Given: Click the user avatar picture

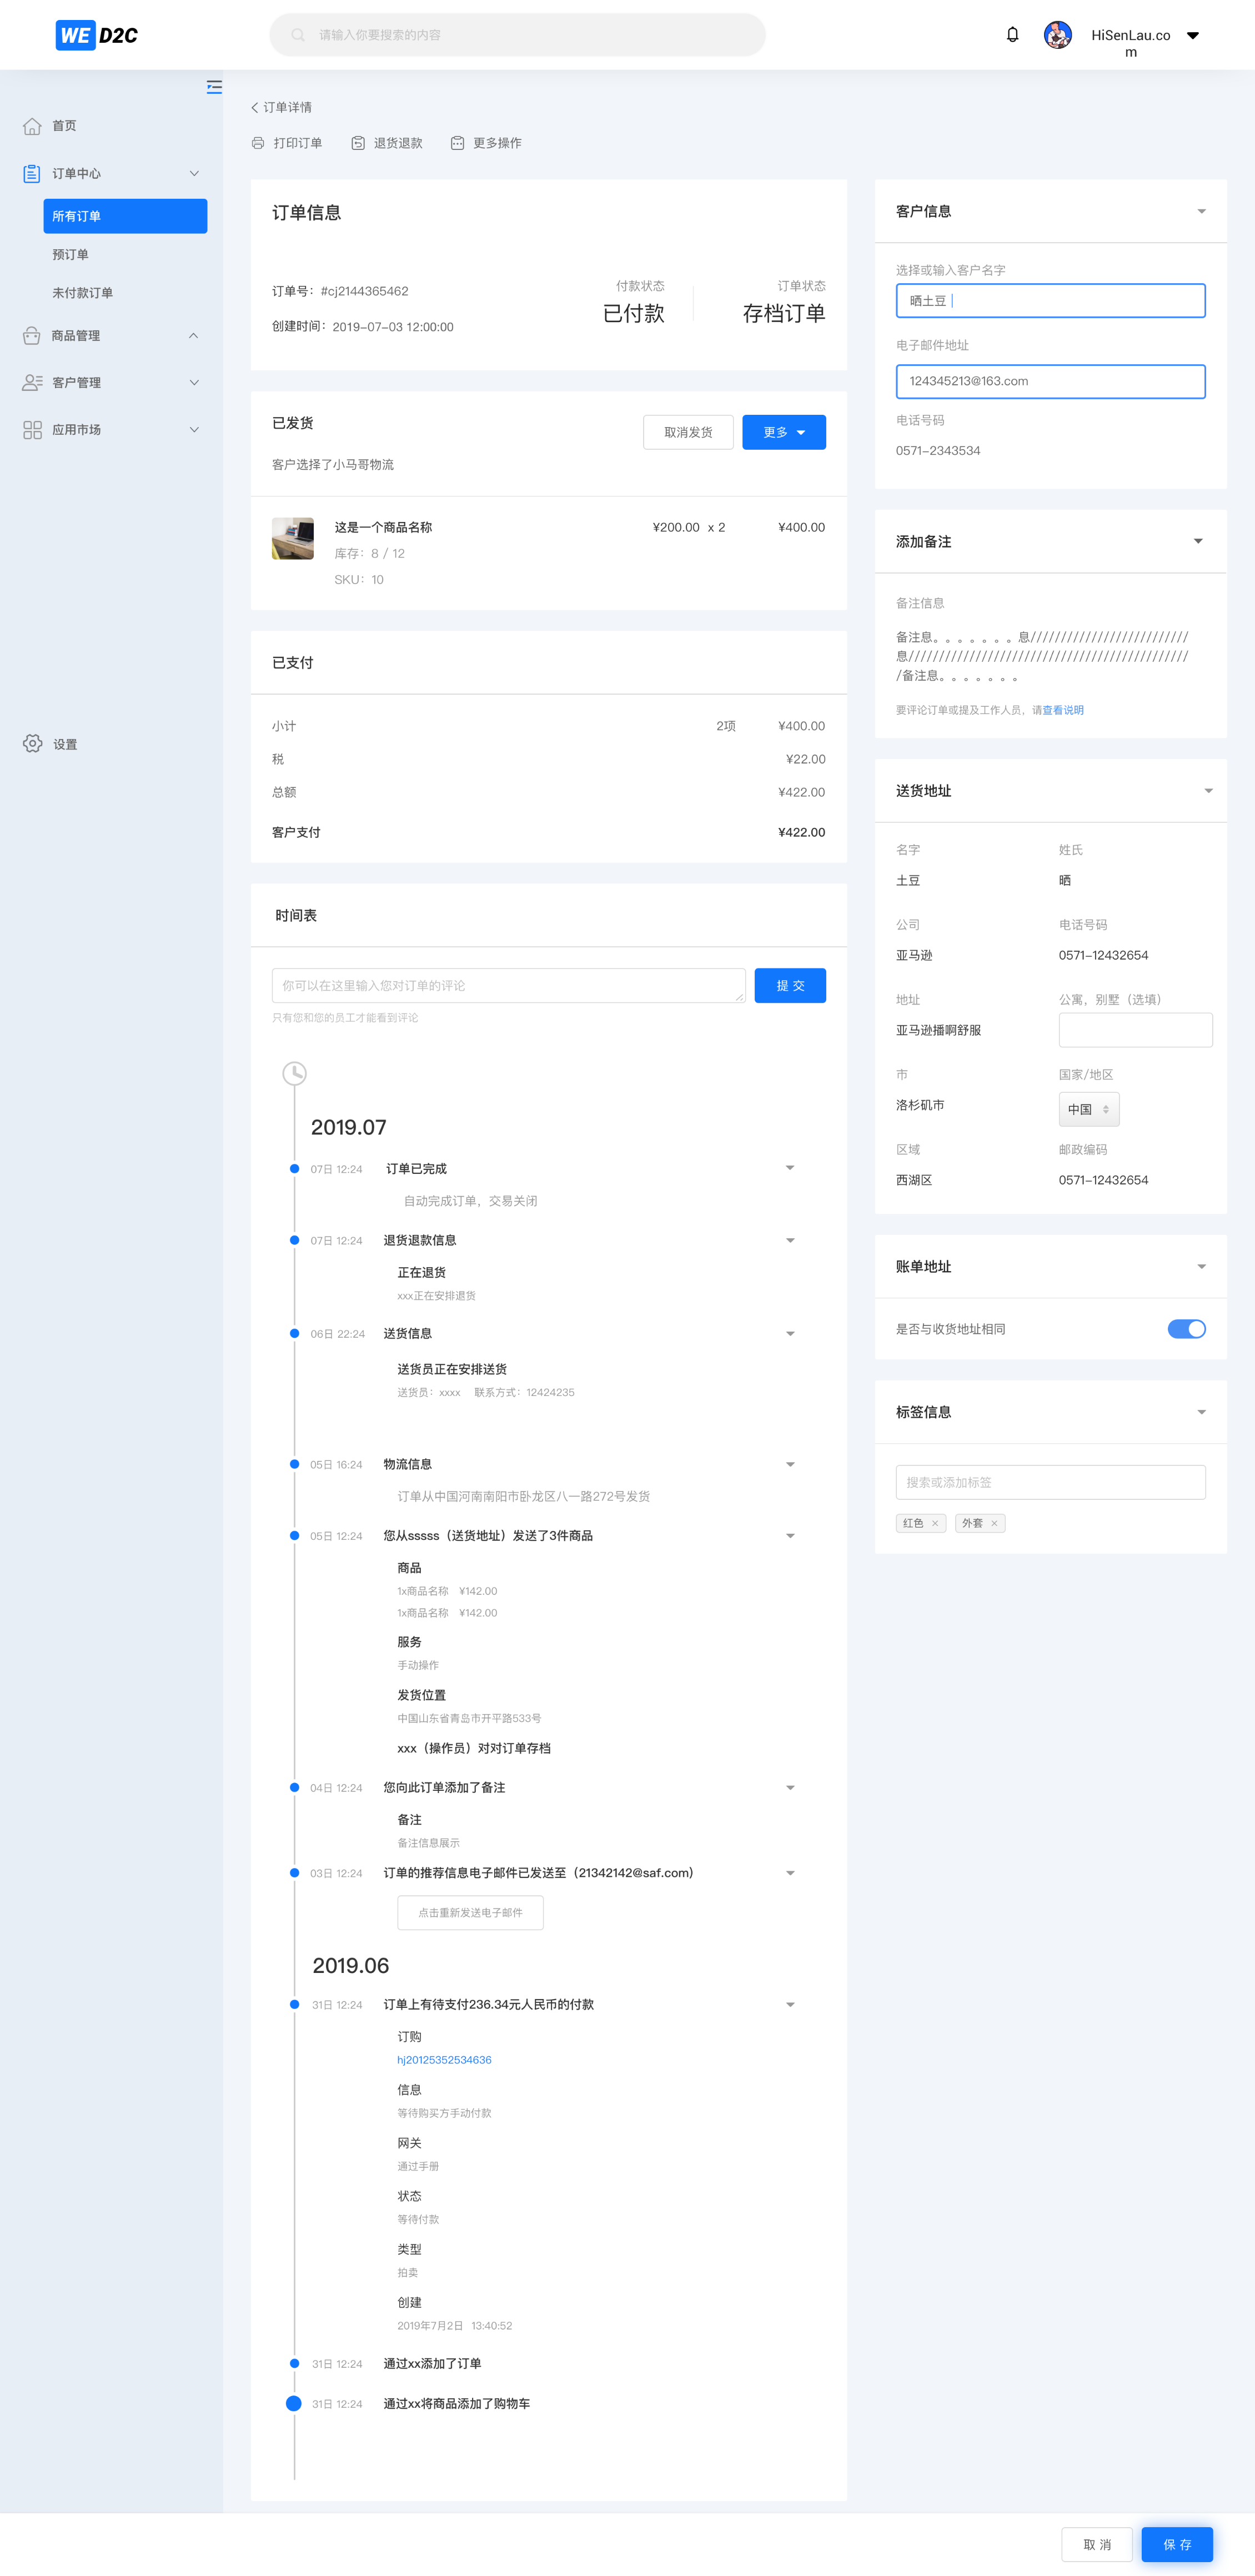Looking at the screenshot, I should click(1057, 35).
